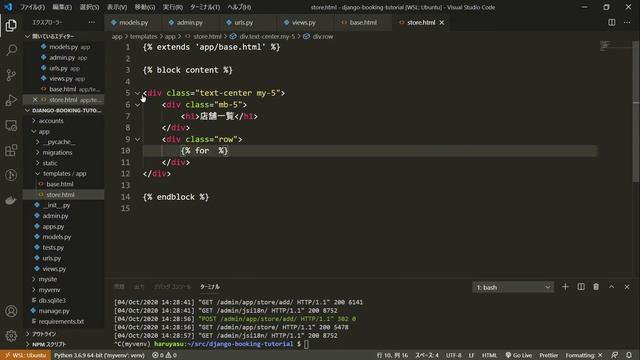Open the Source Control view icon
Image resolution: width=640 pixels, height=360 pixels.
click(11, 75)
